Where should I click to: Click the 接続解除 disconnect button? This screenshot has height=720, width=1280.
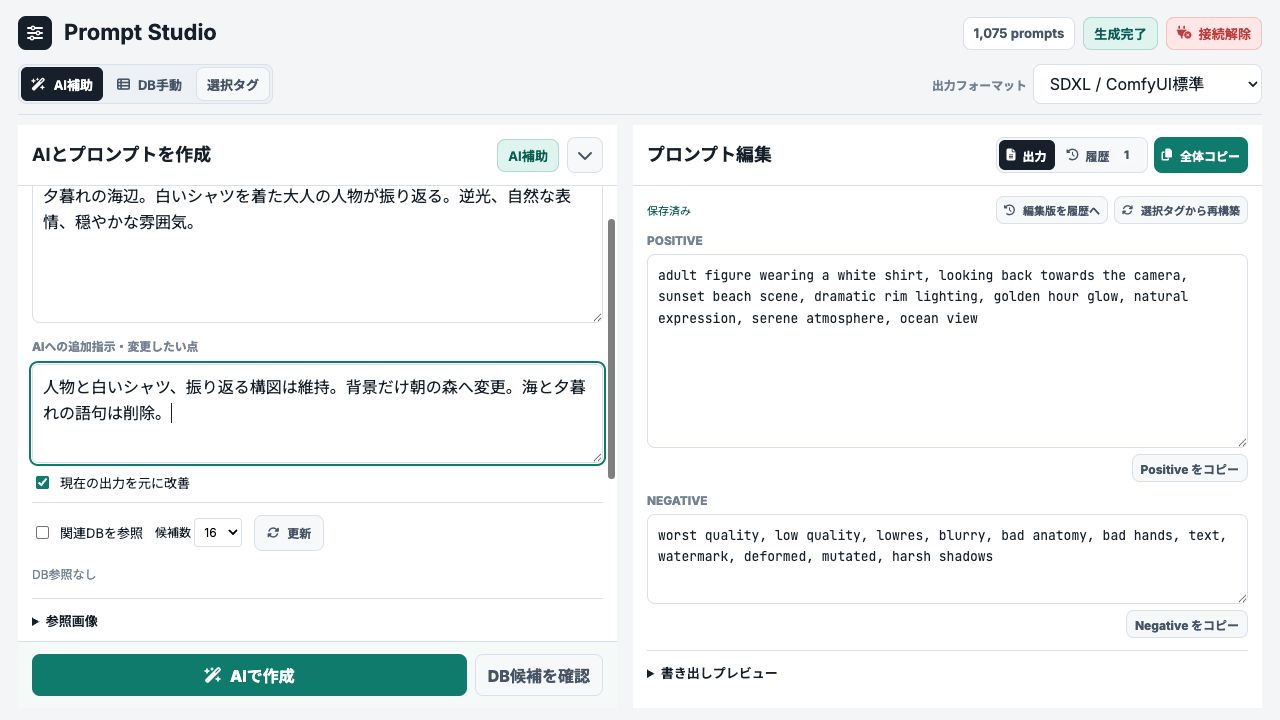pyautogui.click(x=1214, y=33)
